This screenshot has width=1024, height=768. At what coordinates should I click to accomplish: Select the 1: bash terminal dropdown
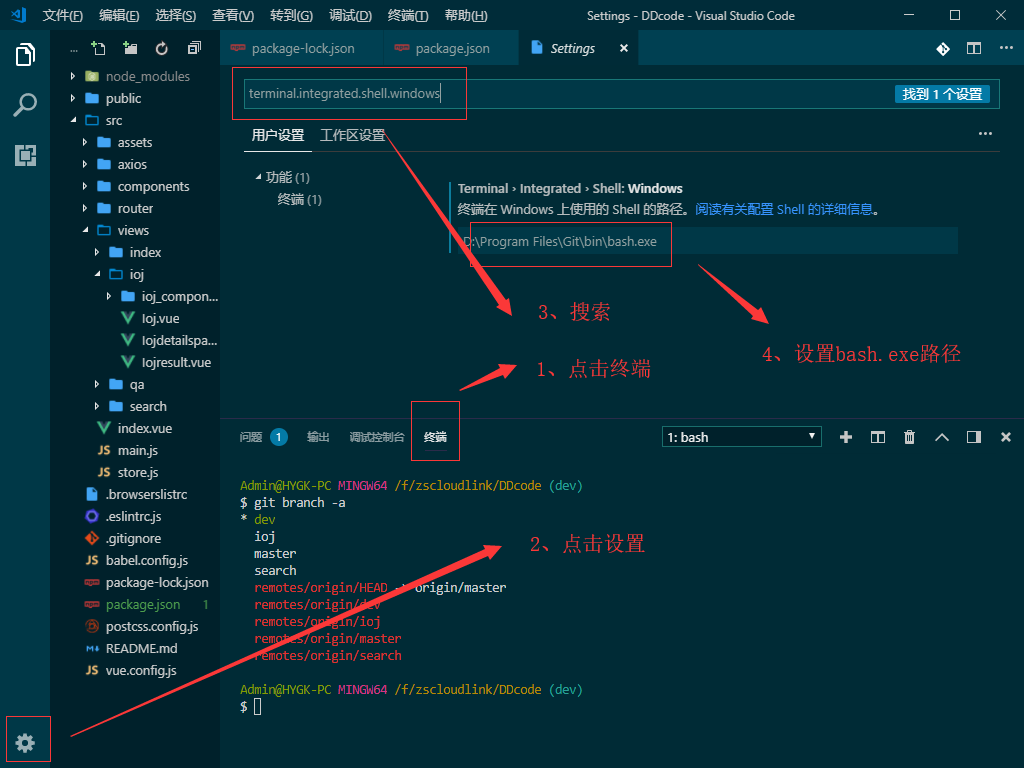(741, 437)
